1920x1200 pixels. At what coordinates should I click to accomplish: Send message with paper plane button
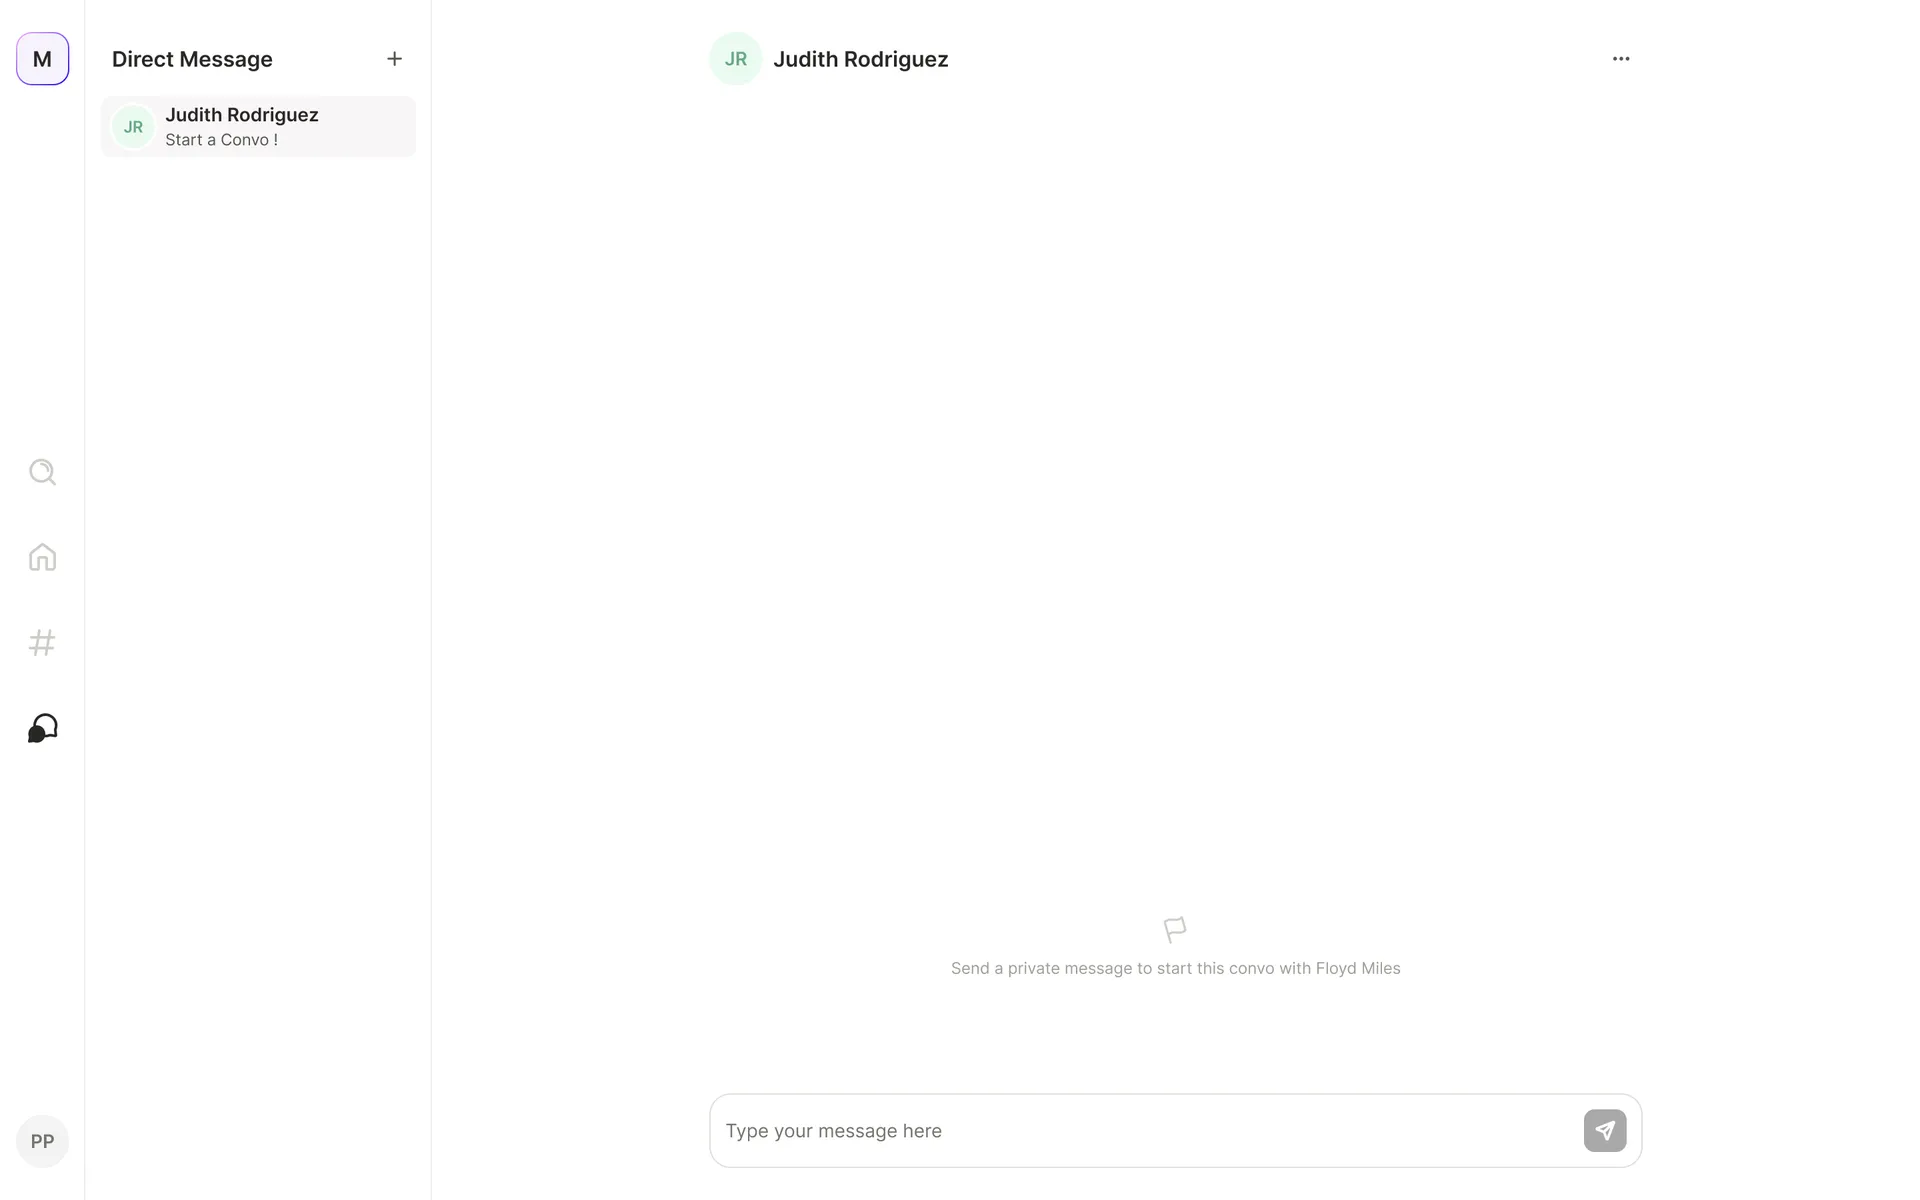click(1605, 1131)
